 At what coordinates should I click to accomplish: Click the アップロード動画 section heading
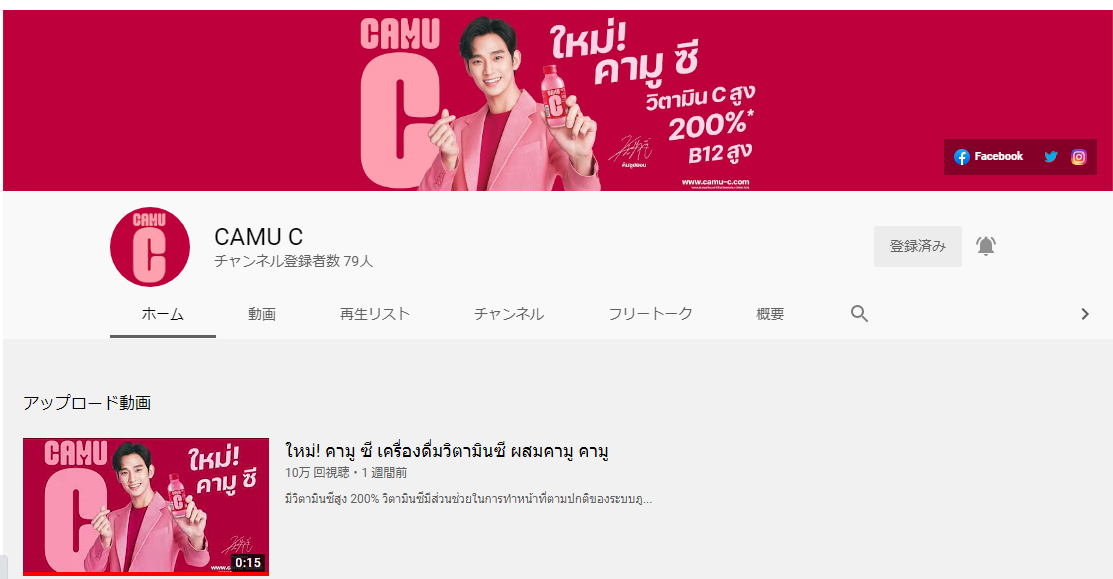[x=87, y=403]
